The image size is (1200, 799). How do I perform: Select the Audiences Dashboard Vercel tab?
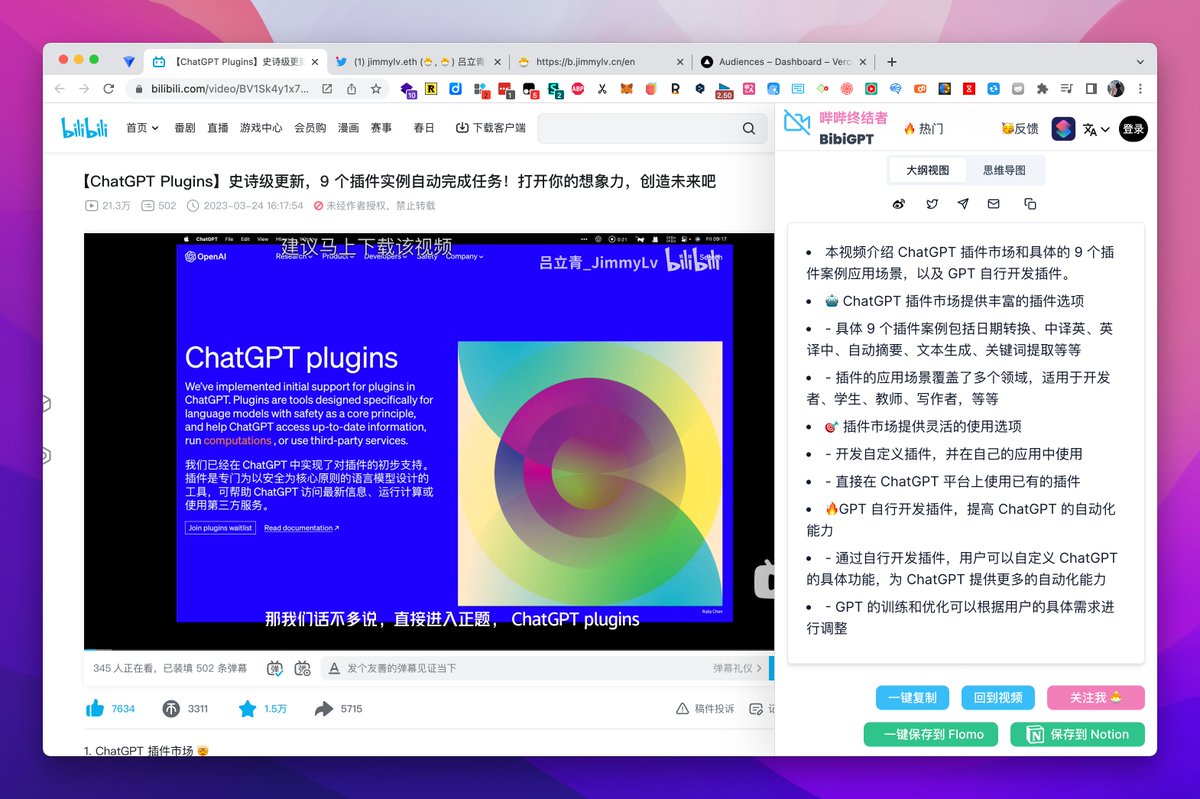[782, 61]
